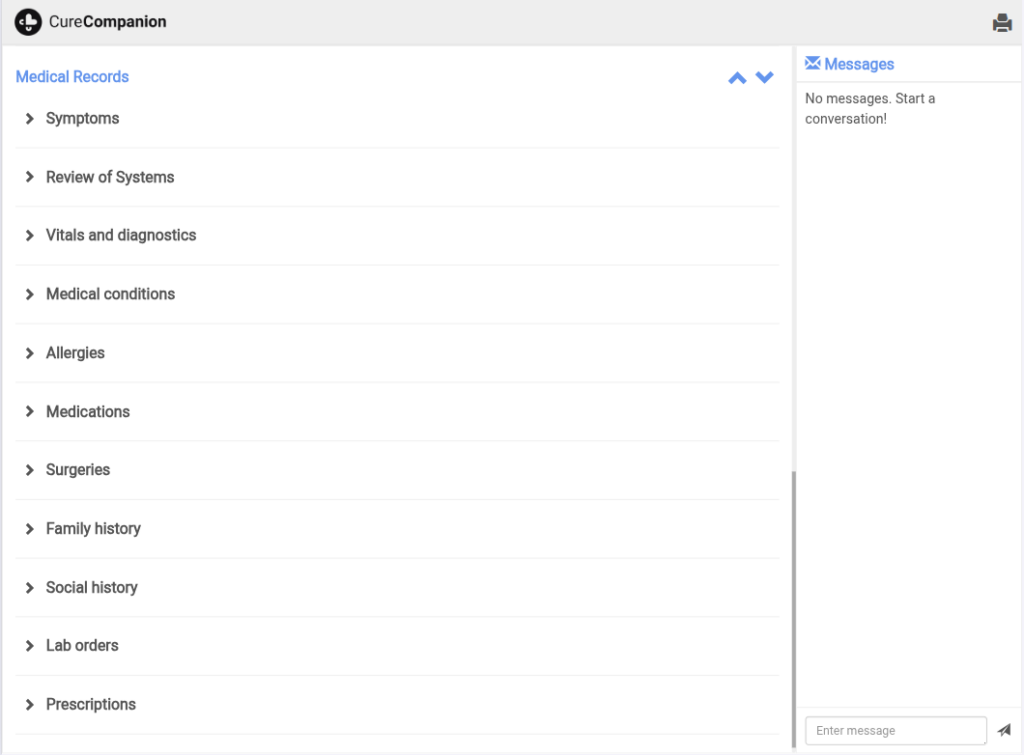1024x755 pixels.
Task: Click the Messages envelope icon
Action: pos(812,64)
